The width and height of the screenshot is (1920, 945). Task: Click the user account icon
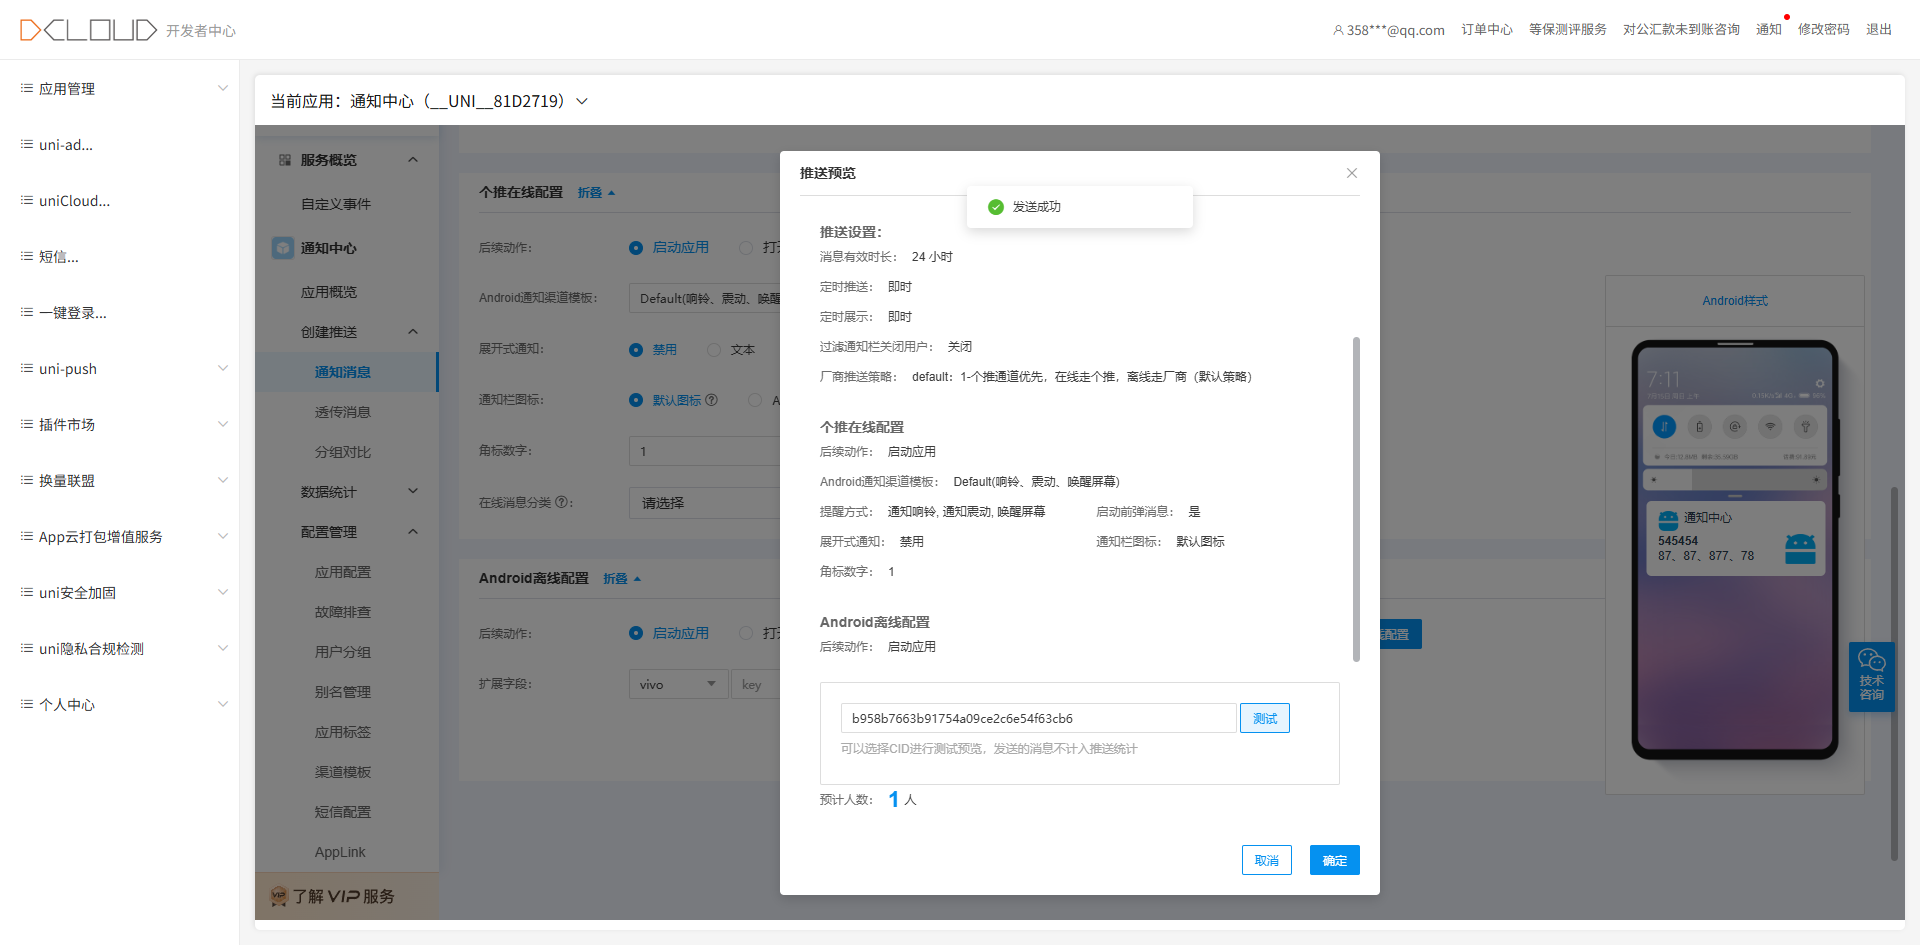(1338, 30)
